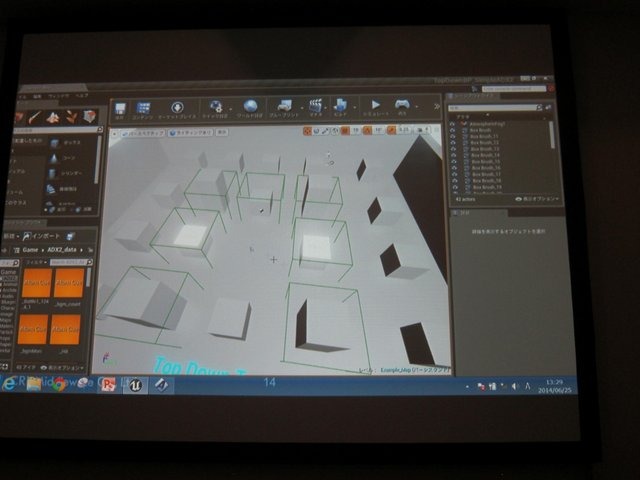Click the ADX2_data breadcrumb path
This screenshot has width=640, height=480.
tap(62, 249)
